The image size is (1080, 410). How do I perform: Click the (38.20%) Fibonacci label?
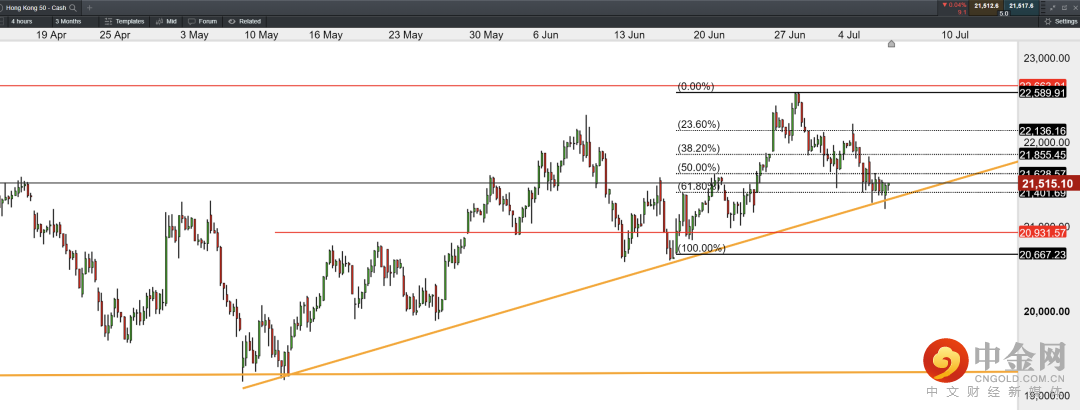tap(698, 148)
